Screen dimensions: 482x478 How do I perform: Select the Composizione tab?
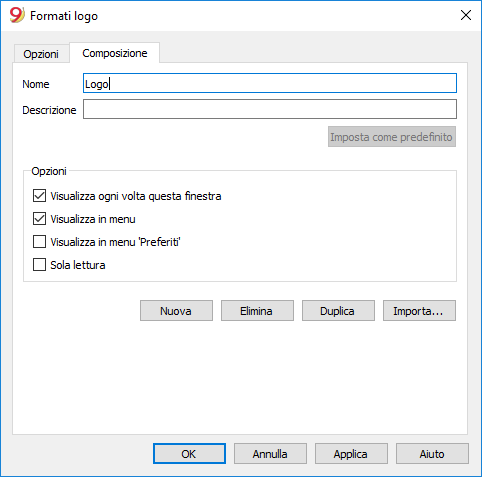[115, 53]
